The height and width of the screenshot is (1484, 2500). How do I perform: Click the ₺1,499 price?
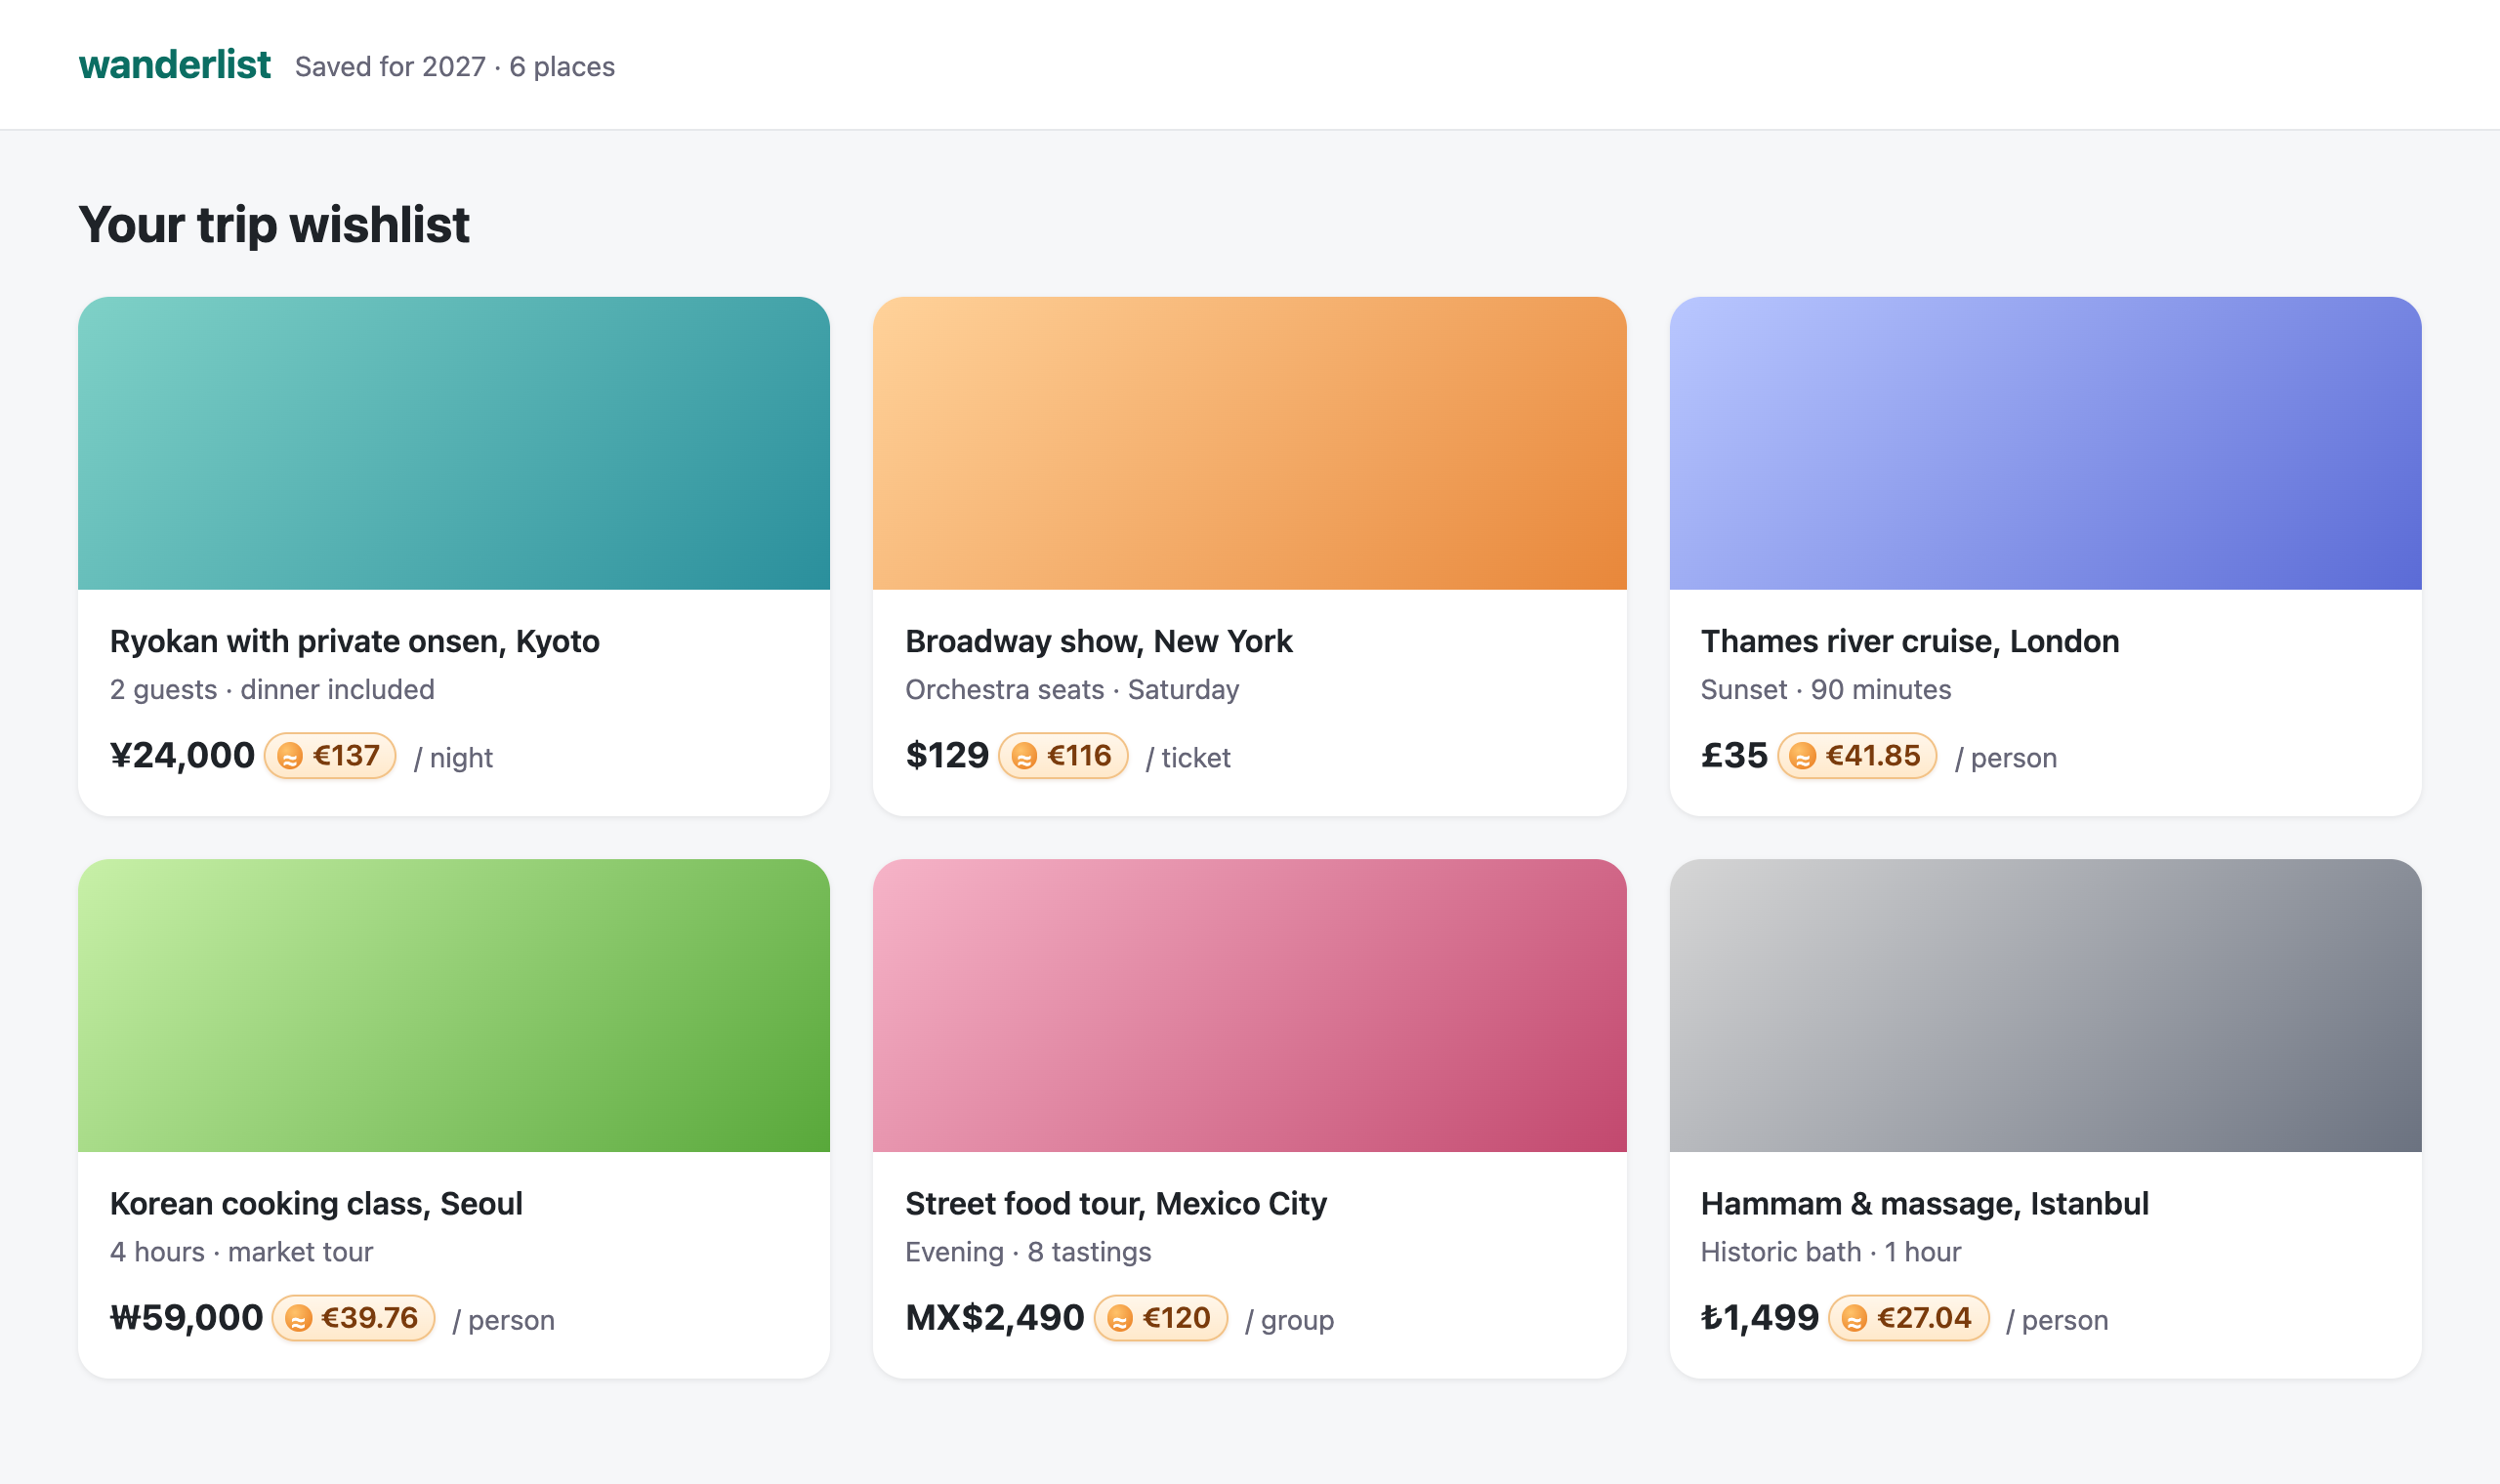(x=1760, y=1317)
